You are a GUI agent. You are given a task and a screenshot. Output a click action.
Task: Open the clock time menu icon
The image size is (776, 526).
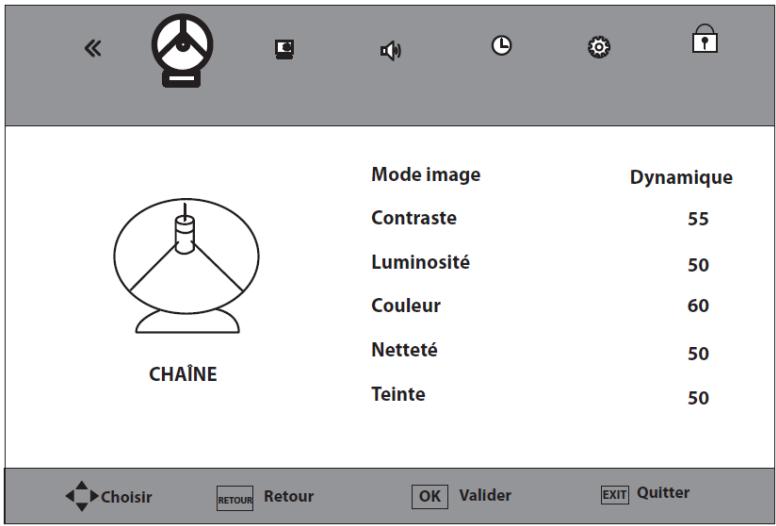coord(501,46)
